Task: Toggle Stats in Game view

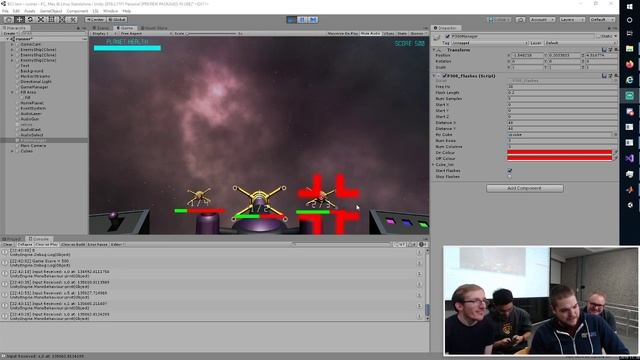Action: [402, 33]
